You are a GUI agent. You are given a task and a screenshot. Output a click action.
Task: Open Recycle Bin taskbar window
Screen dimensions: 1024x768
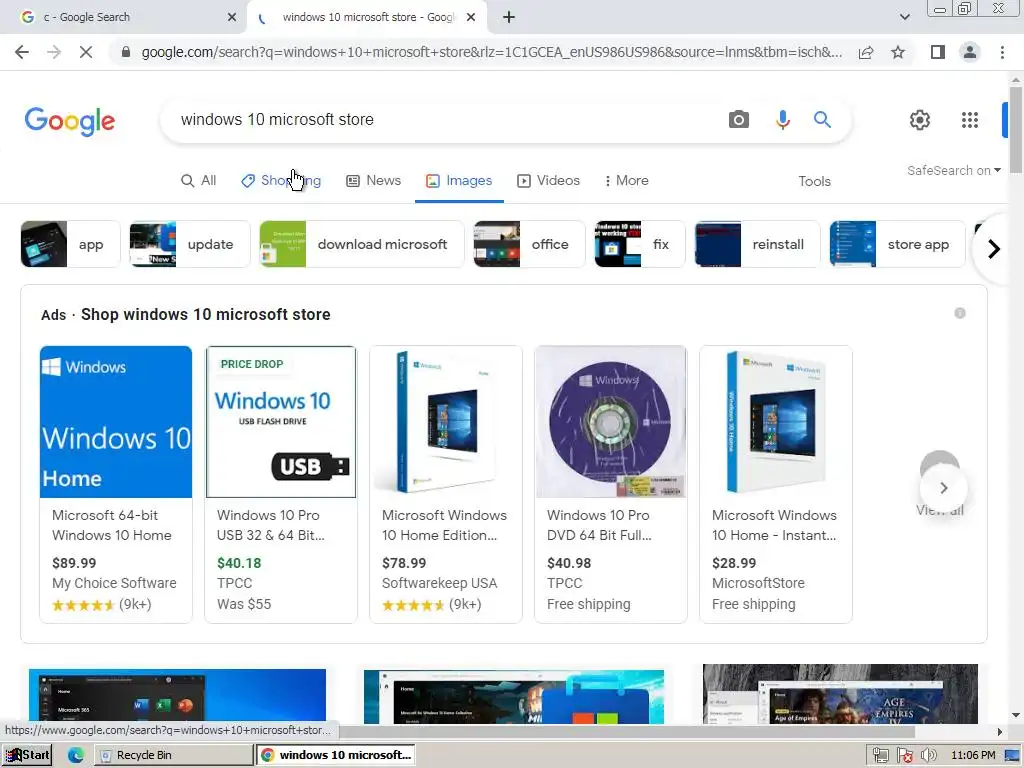point(174,755)
